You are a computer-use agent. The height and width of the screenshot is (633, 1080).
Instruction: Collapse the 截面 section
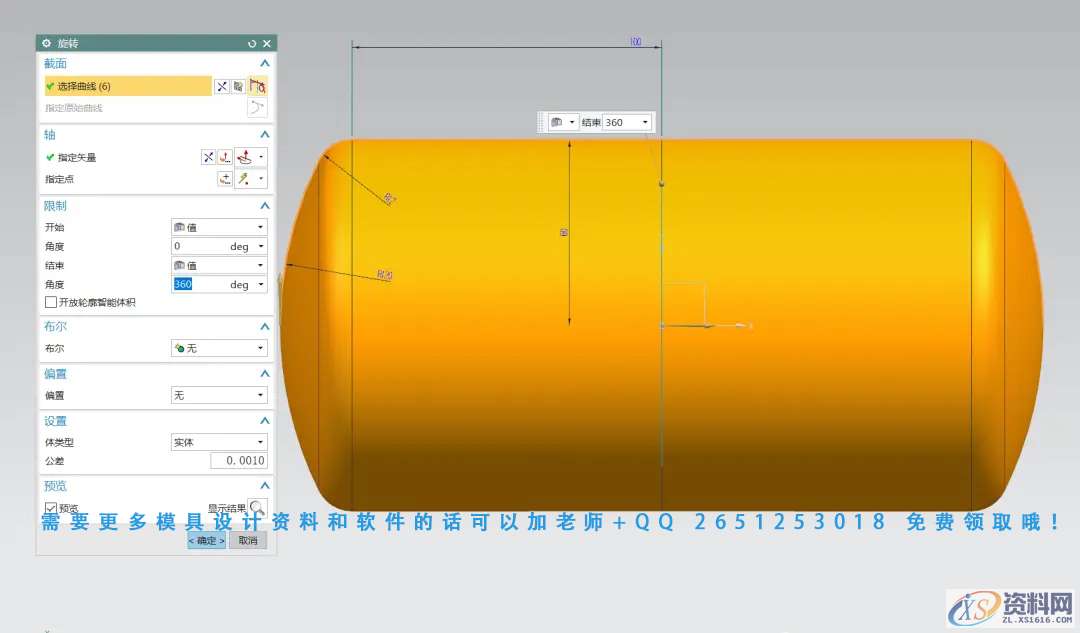coord(265,63)
